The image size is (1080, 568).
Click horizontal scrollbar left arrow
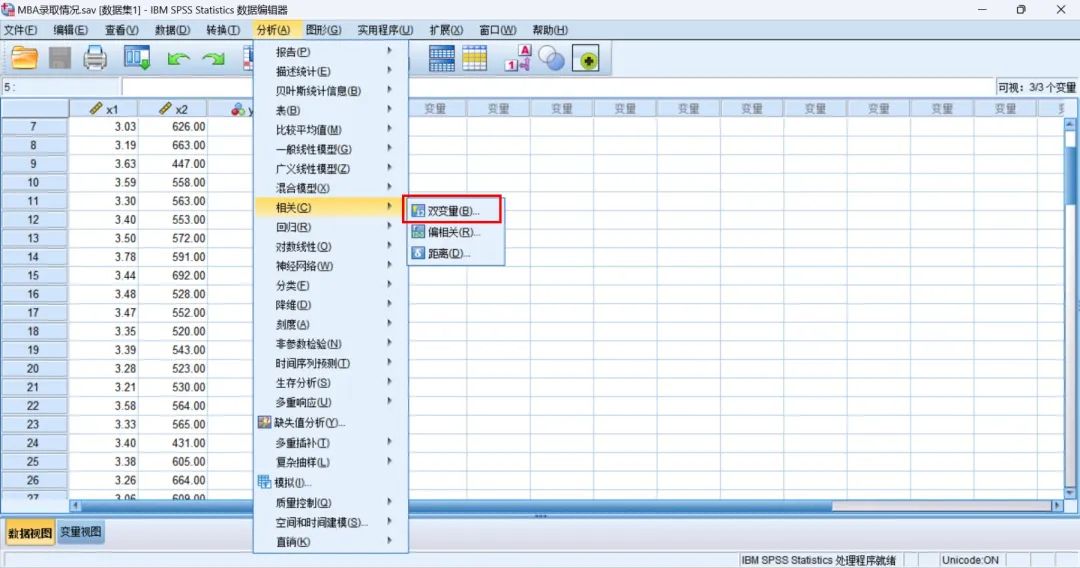(x=75, y=506)
